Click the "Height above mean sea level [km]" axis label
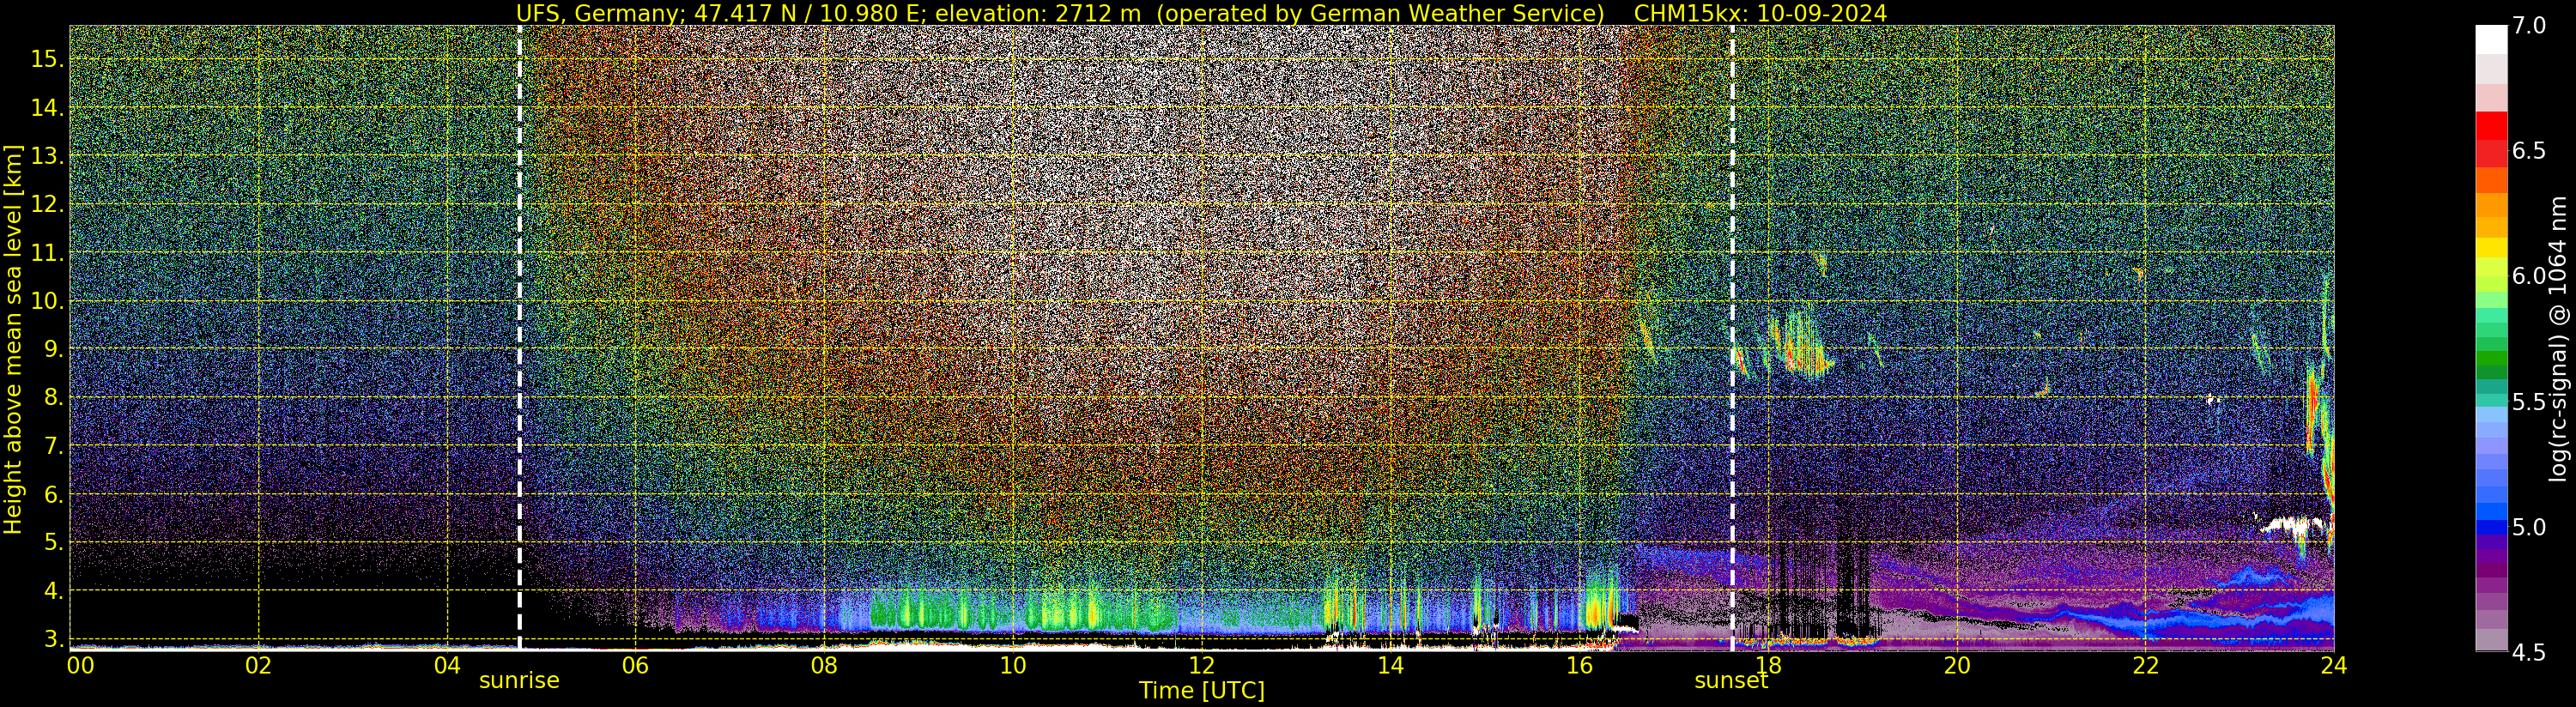Viewport: 2576px width, 707px height. point(13,339)
